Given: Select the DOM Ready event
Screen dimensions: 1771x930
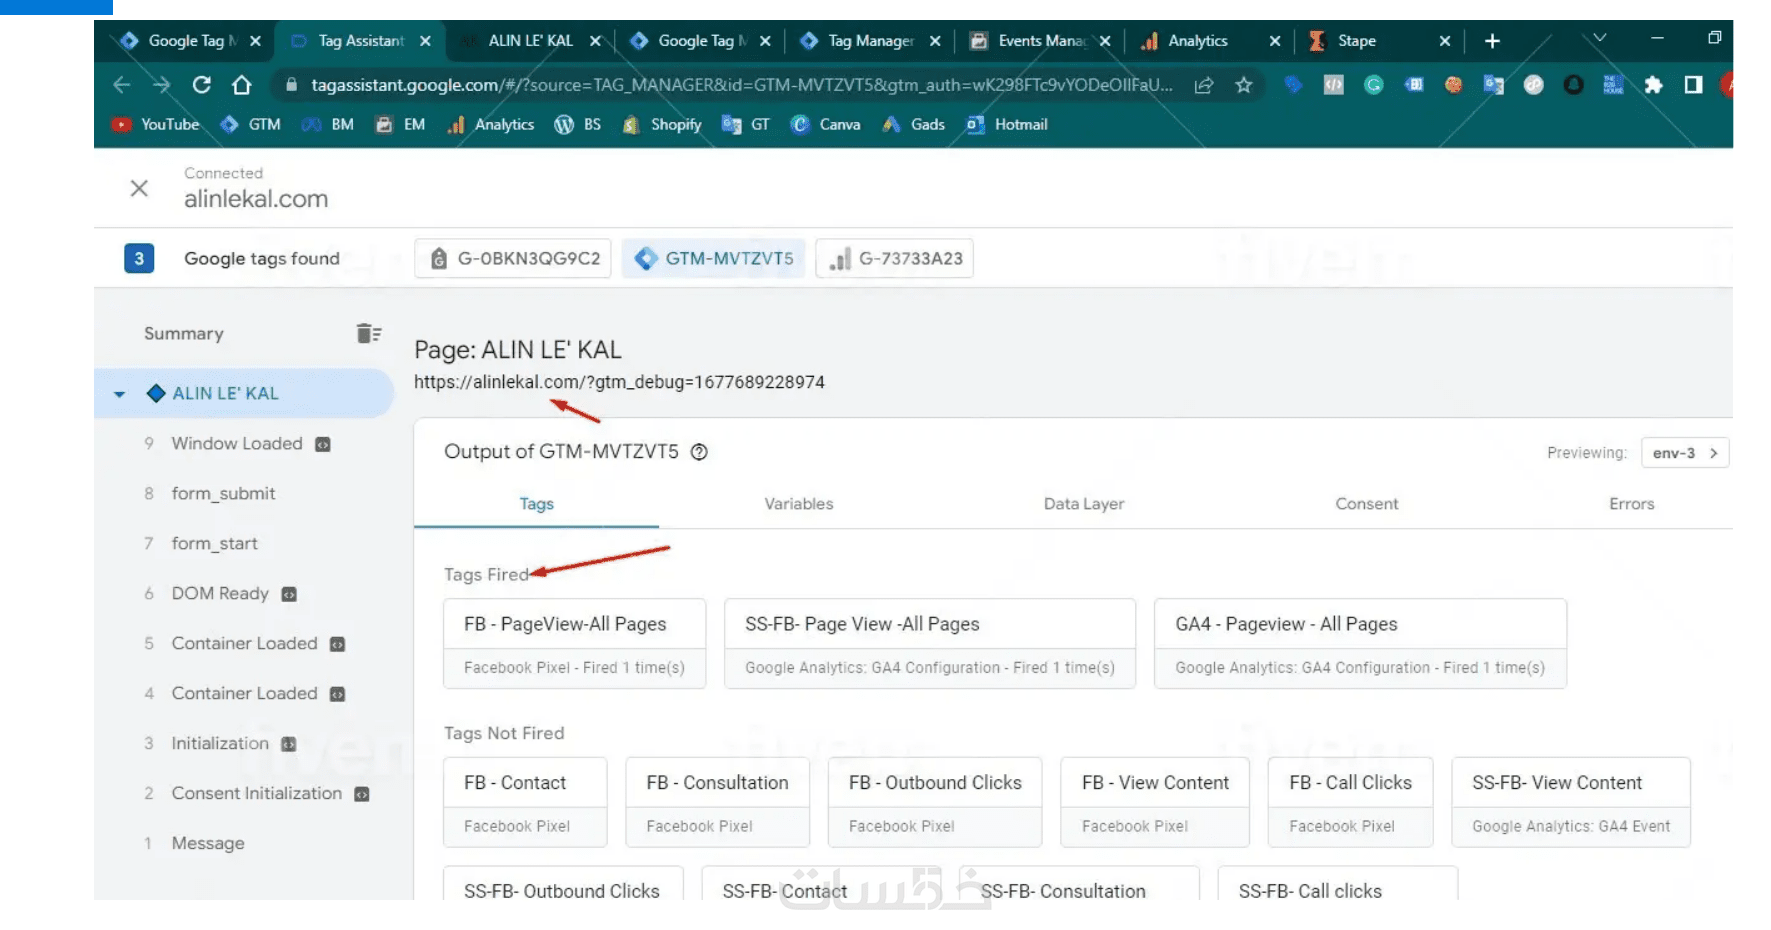Looking at the screenshot, I should [220, 594].
